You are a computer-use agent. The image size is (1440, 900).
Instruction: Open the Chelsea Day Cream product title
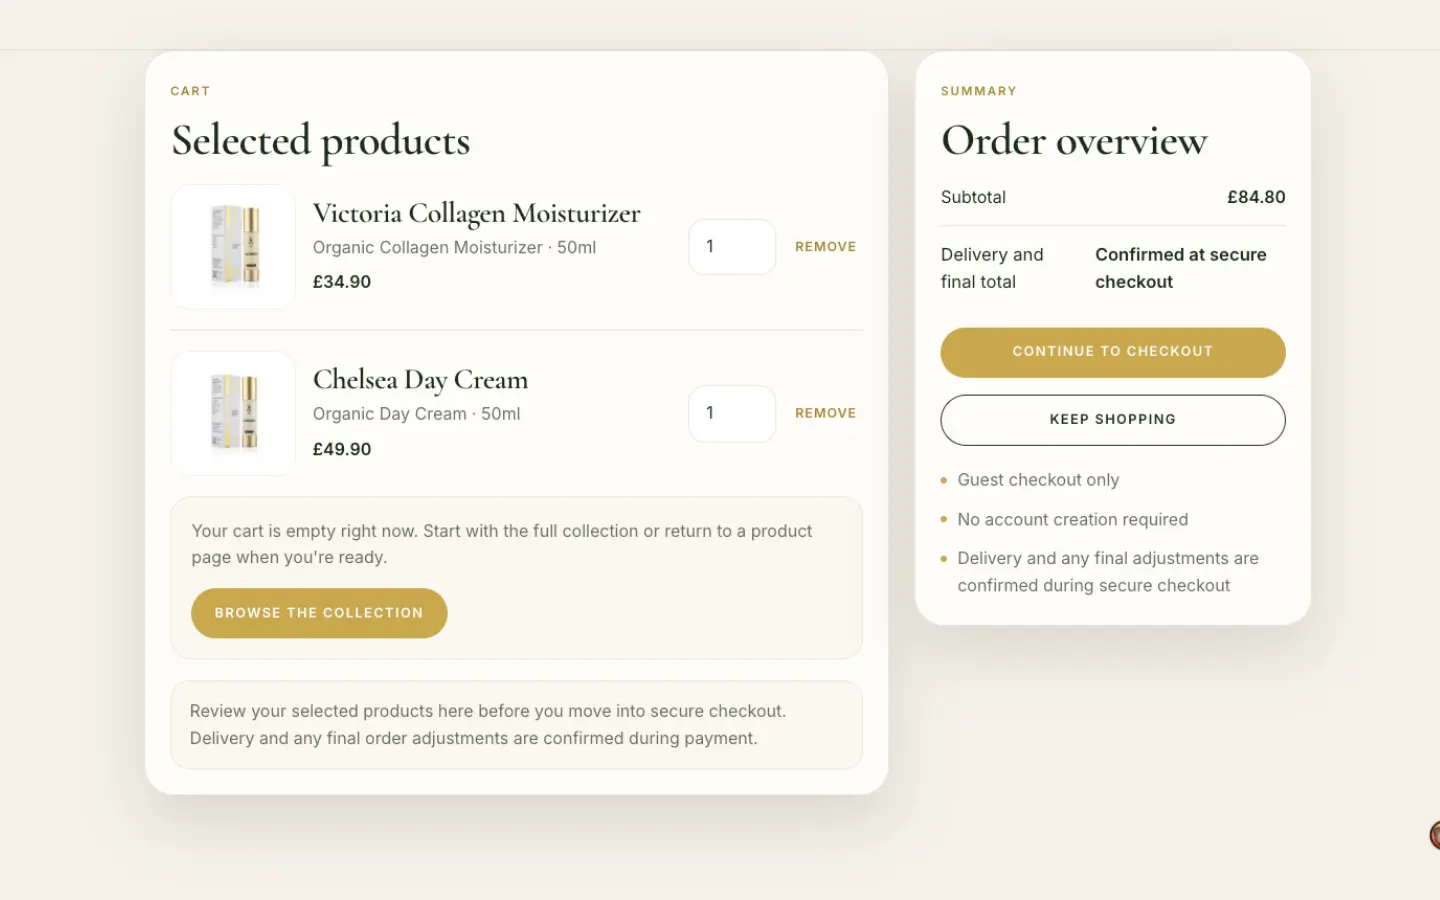tap(420, 380)
